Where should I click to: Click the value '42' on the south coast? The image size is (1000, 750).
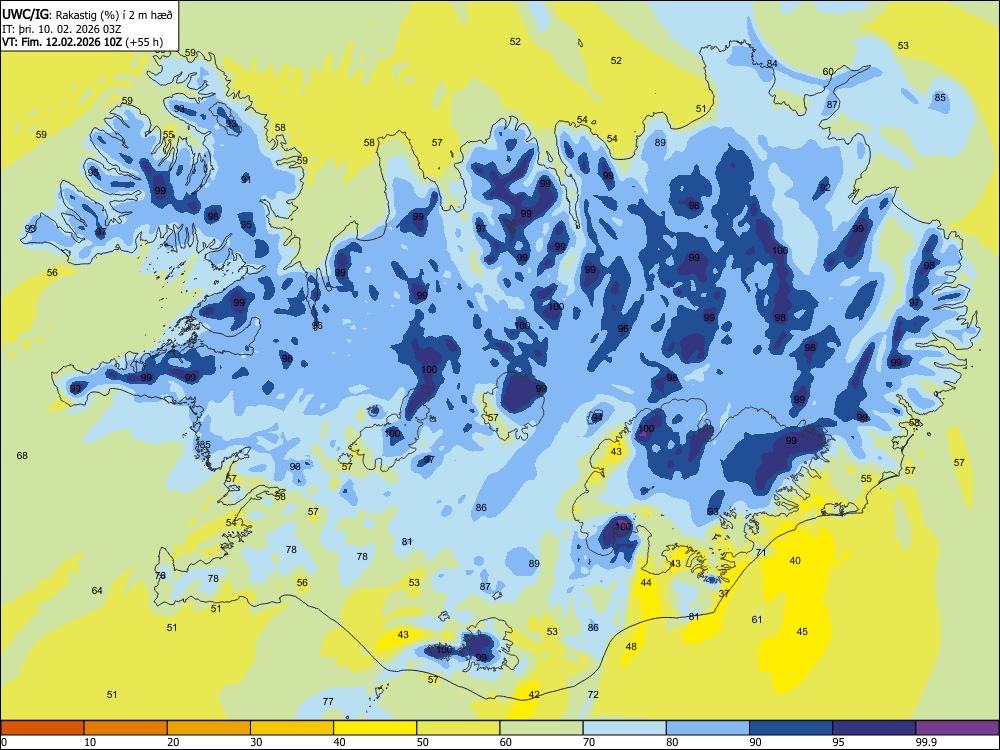point(534,695)
